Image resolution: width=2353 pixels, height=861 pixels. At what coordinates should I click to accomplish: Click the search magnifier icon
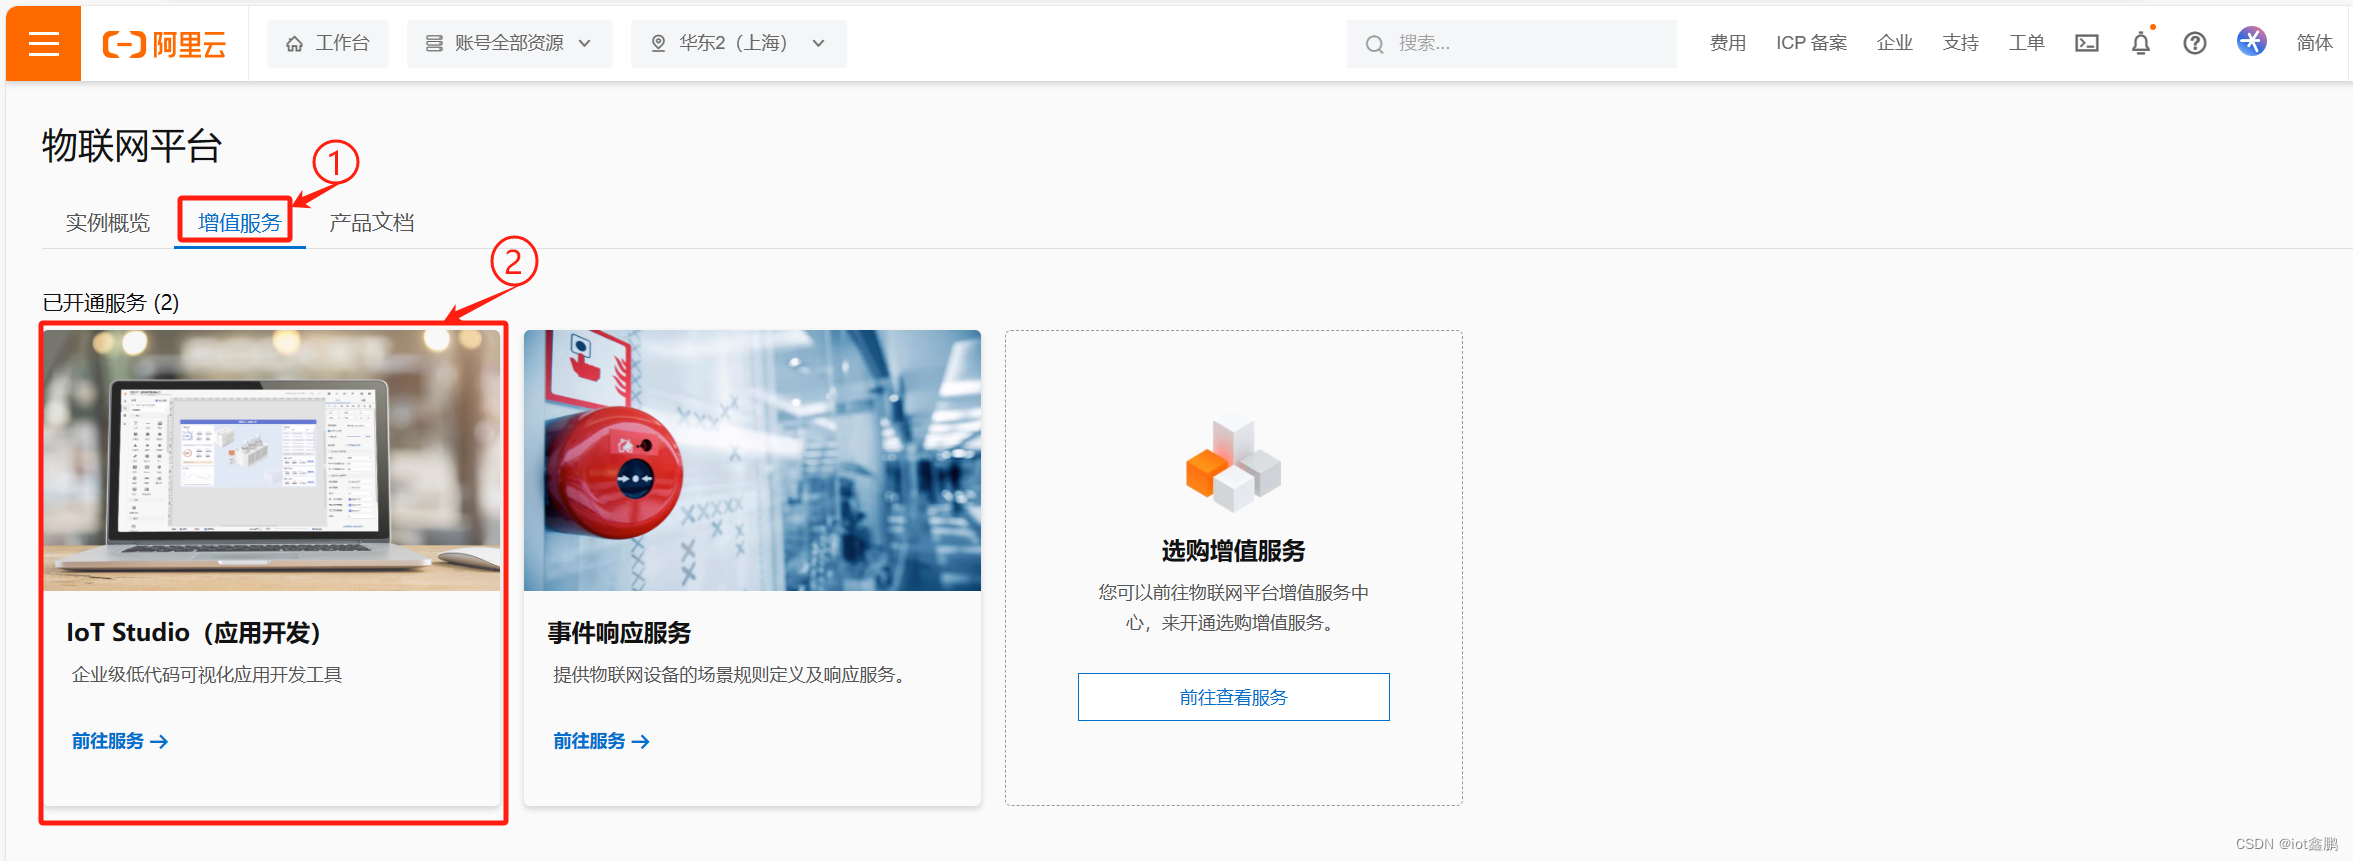click(x=1375, y=44)
